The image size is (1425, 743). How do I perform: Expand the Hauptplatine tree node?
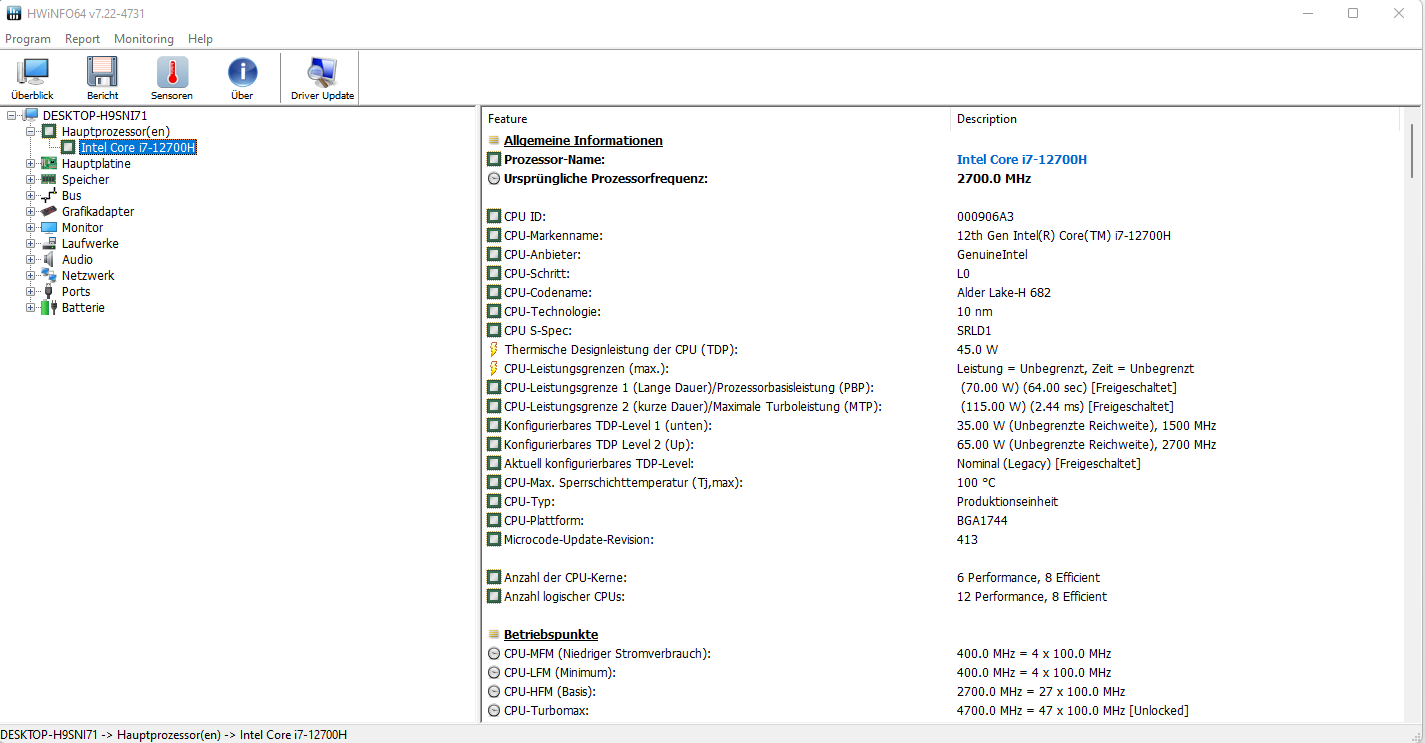[x=31, y=164]
